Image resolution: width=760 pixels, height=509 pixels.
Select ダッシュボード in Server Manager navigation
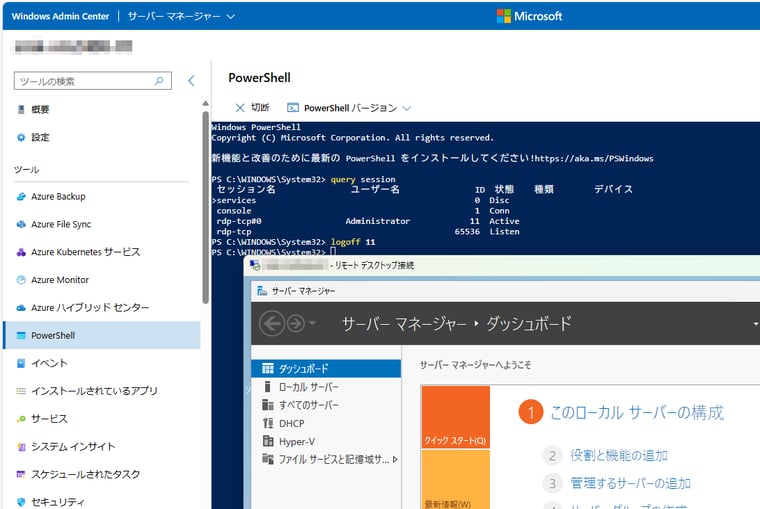coord(326,368)
